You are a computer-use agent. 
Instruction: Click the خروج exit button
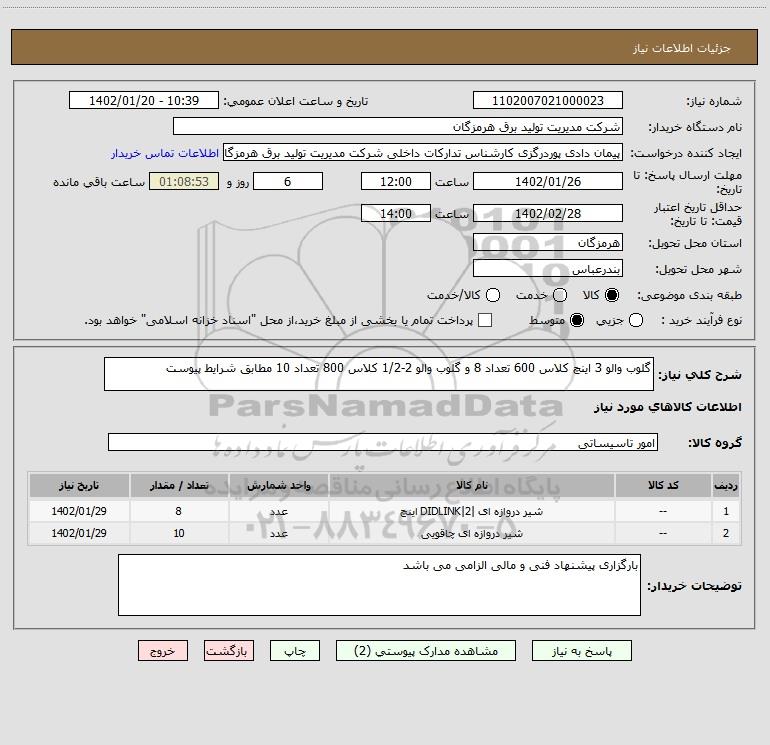(163, 651)
